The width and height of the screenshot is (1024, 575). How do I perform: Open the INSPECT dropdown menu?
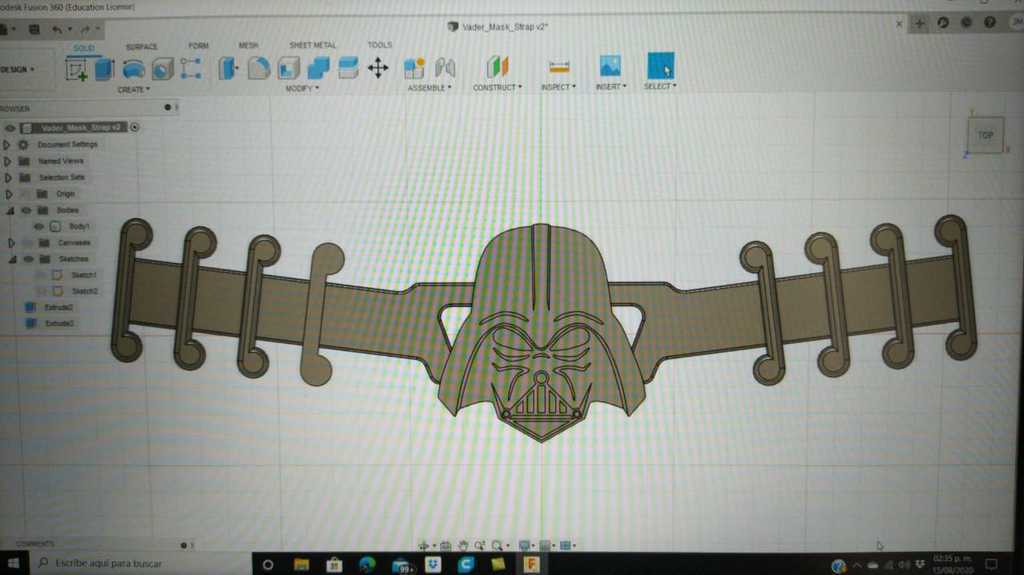point(558,87)
